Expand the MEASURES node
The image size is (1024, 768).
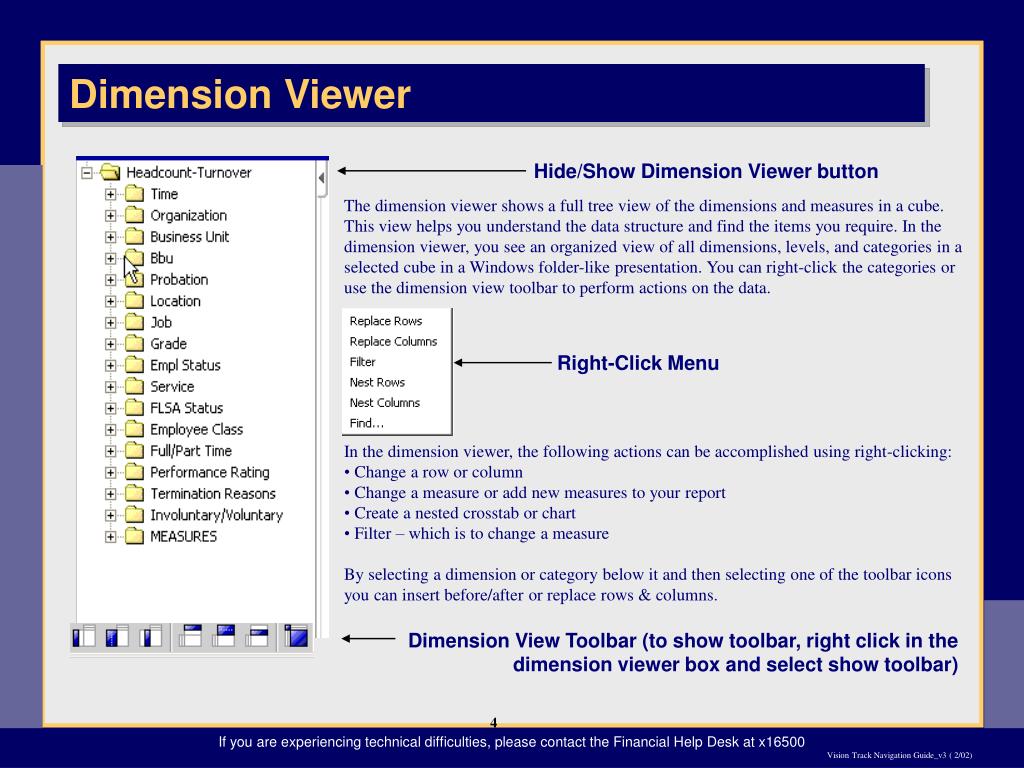(x=110, y=537)
